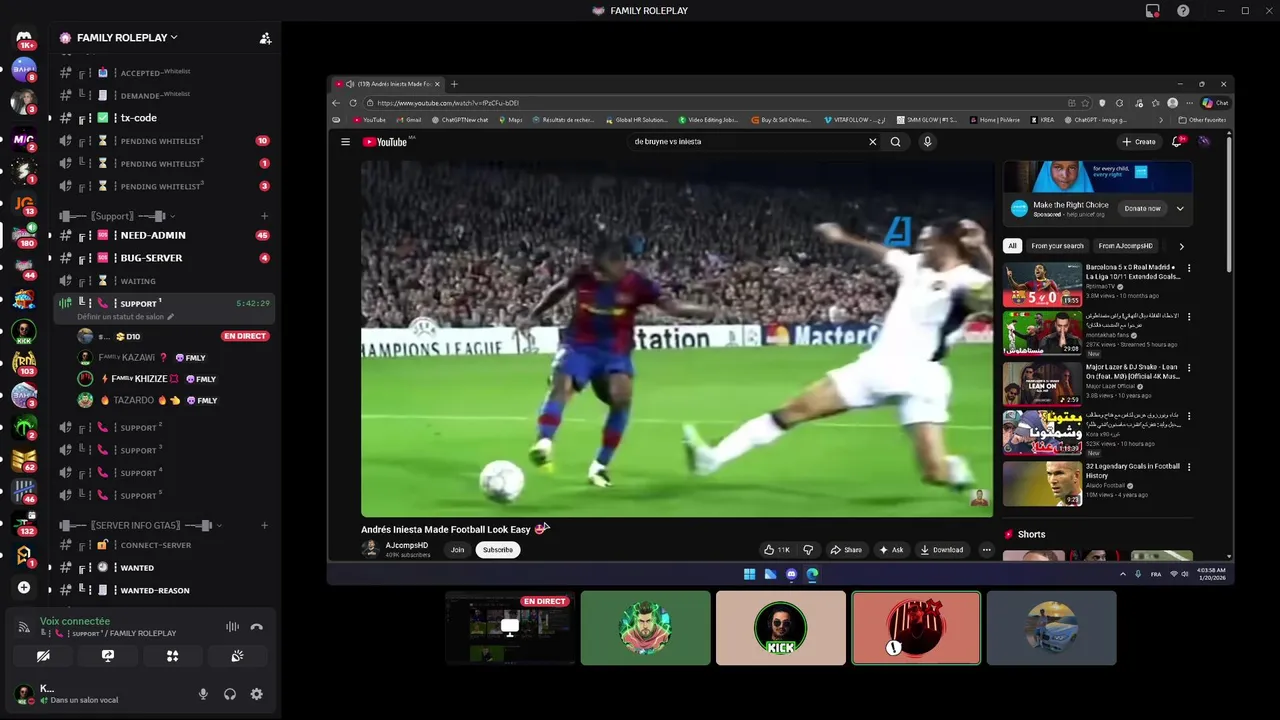Click the share screen button in the voice panel

point(107,656)
